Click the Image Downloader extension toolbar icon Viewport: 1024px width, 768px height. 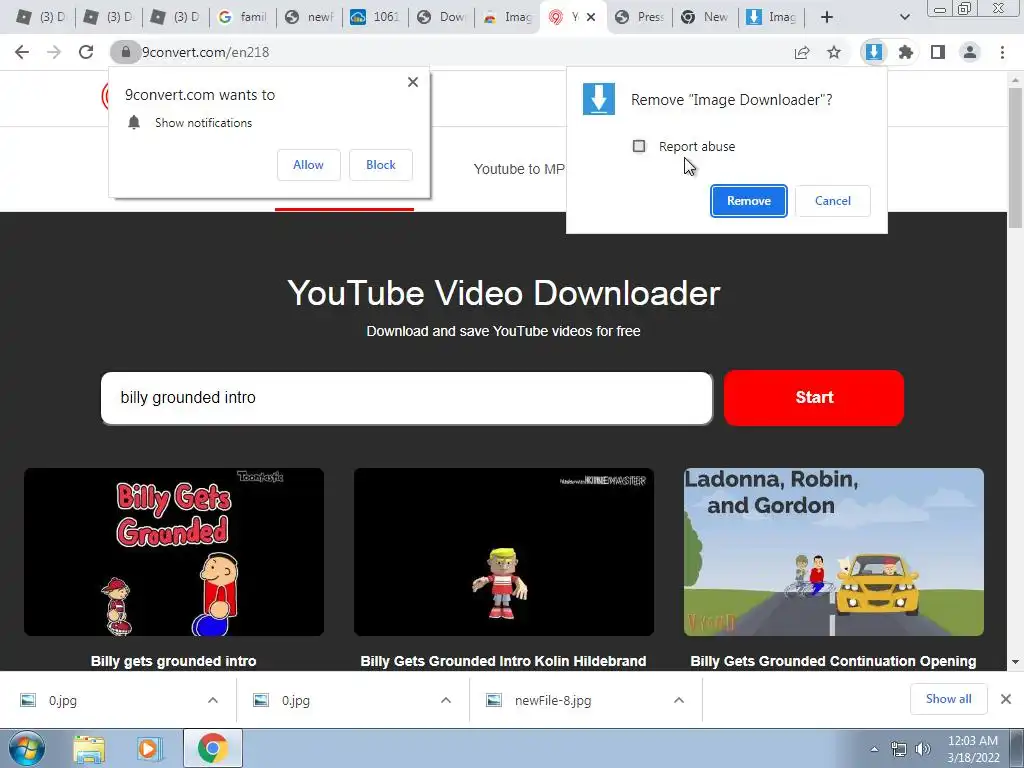[x=873, y=52]
